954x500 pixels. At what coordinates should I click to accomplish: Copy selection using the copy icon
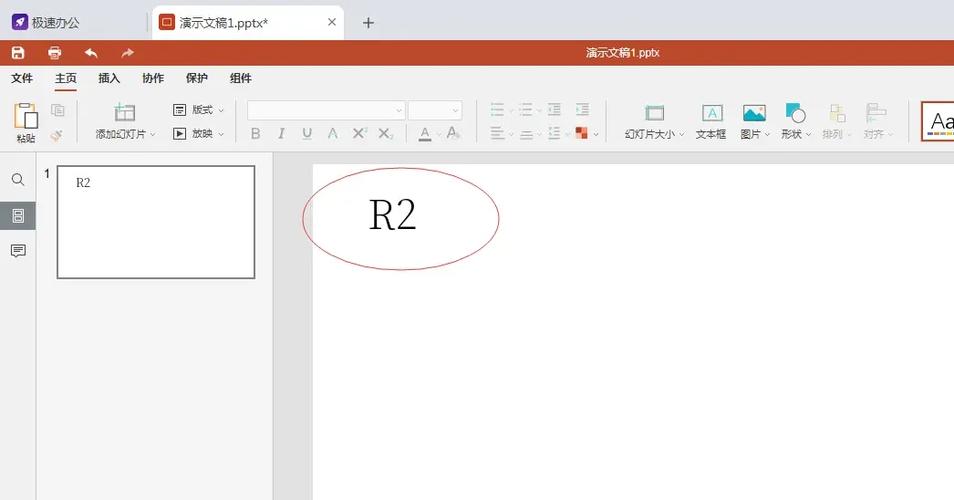point(58,110)
